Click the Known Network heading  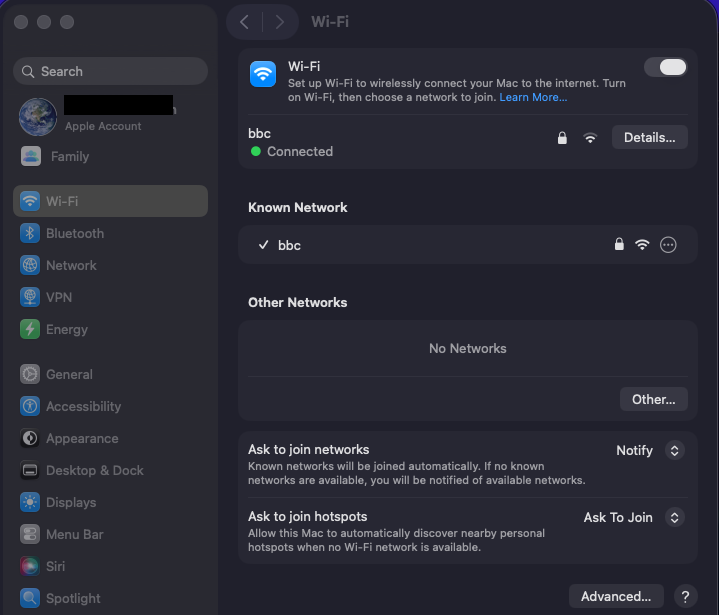pyautogui.click(x=298, y=208)
